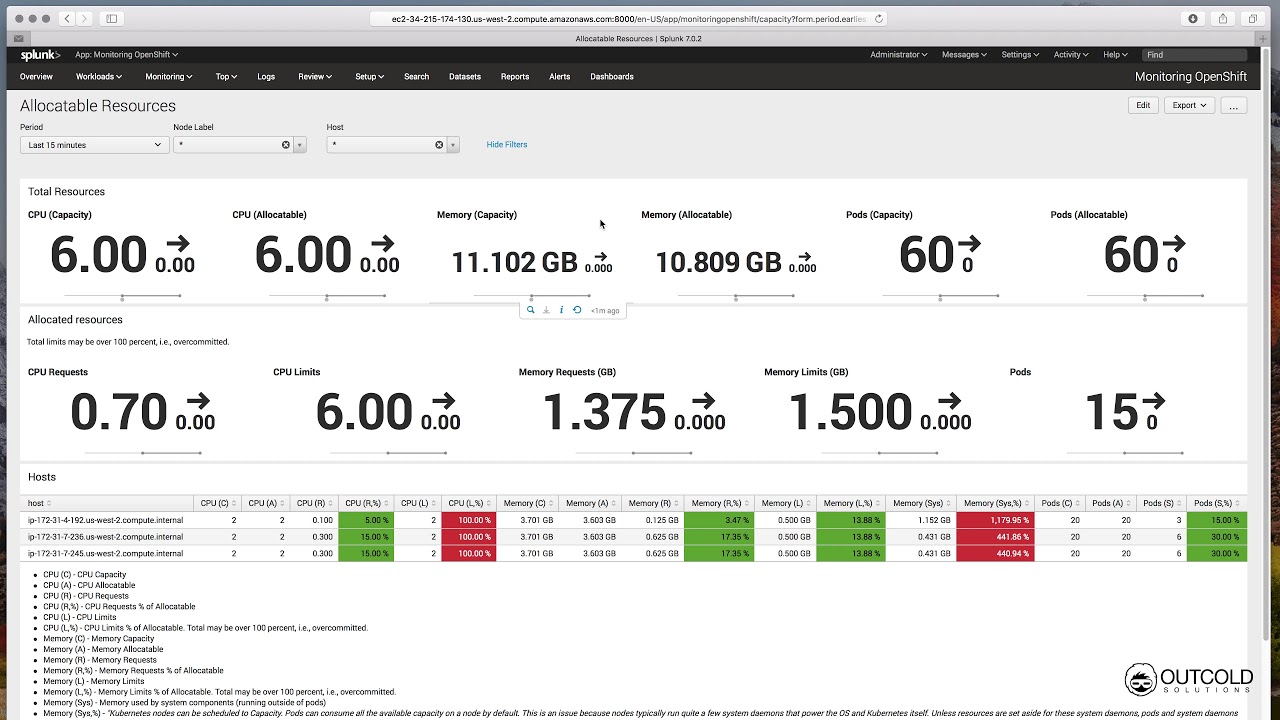Image resolution: width=1280 pixels, height=720 pixels.
Task: Click the CPU (Capacity) 6.00 value
Action: (98, 255)
